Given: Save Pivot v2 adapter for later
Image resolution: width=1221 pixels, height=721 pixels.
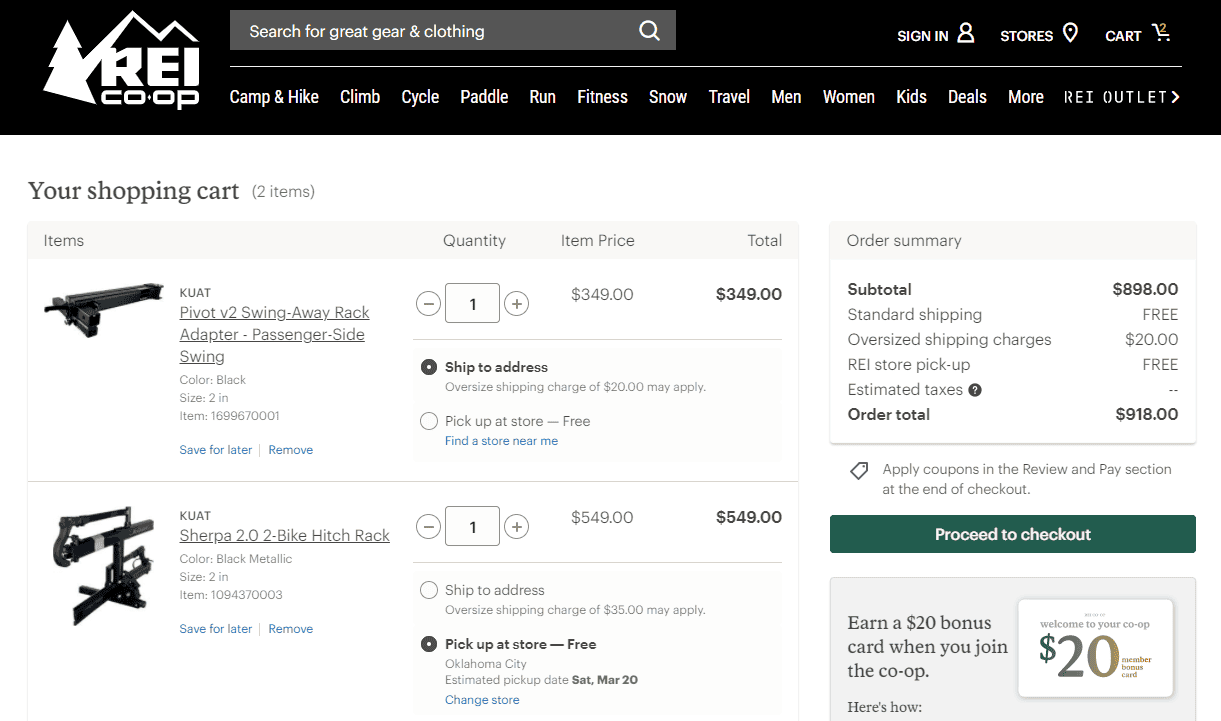Looking at the screenshot, I should (216, 450).
